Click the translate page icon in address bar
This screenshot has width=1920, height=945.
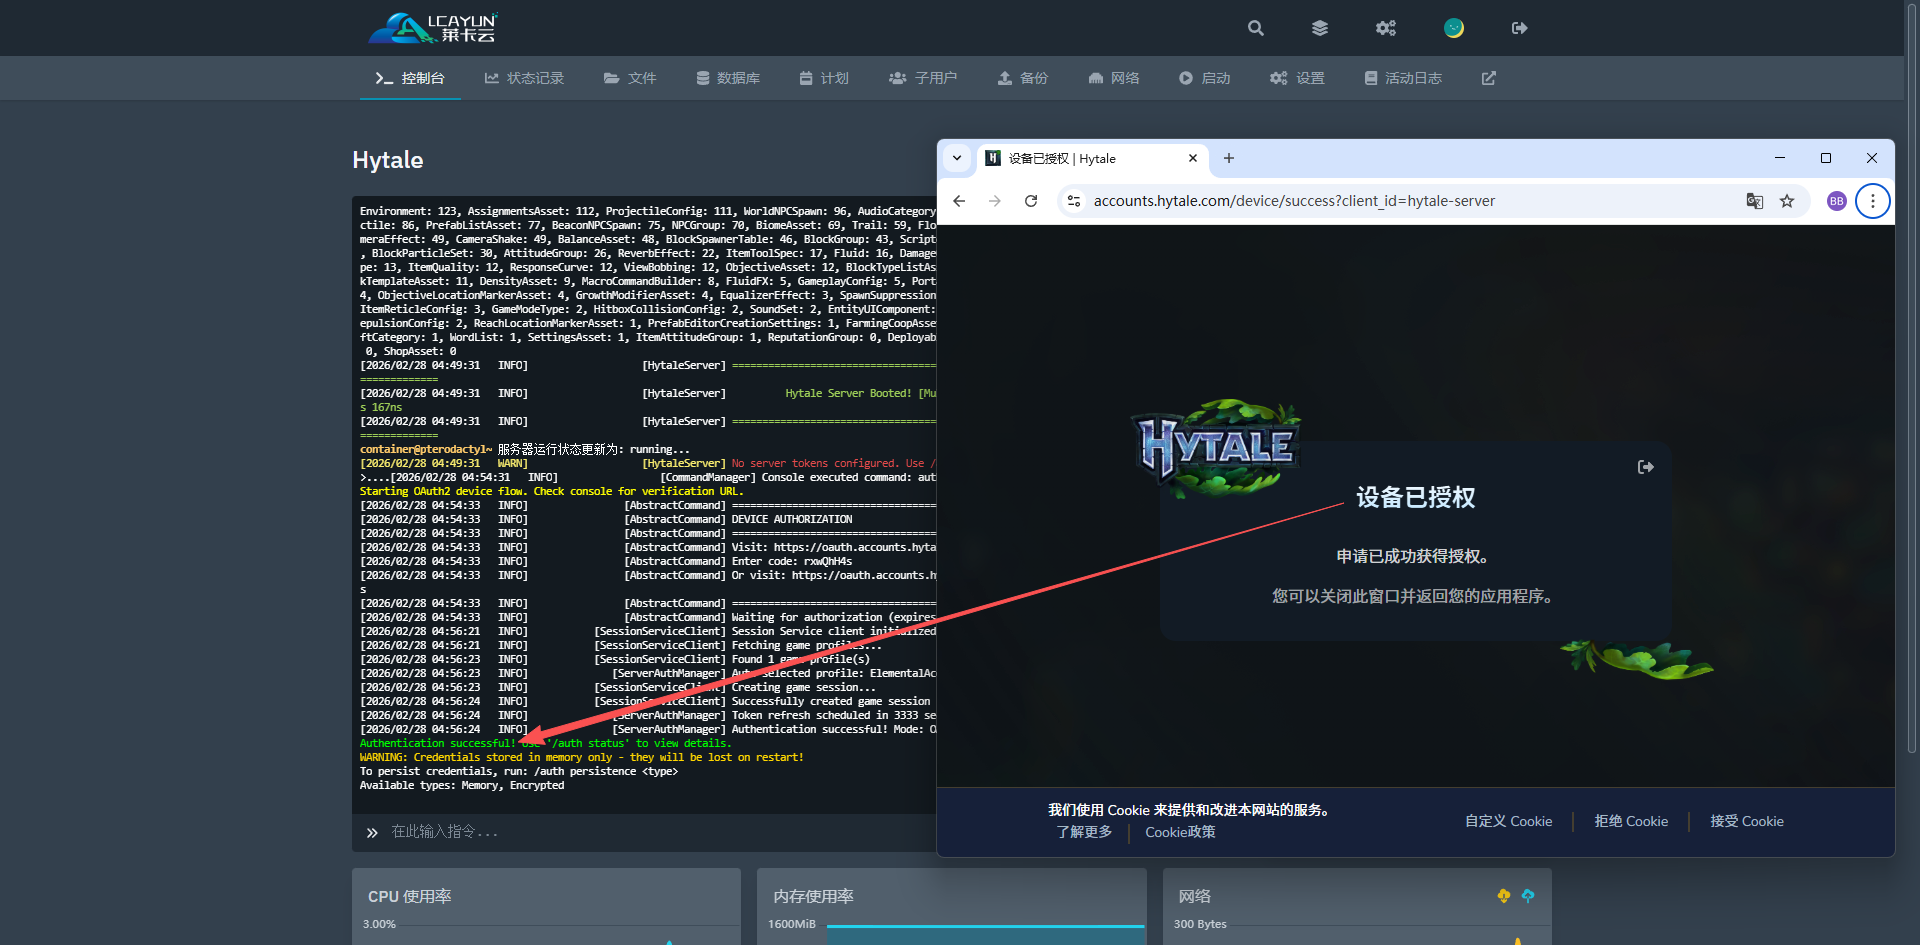1754,201
